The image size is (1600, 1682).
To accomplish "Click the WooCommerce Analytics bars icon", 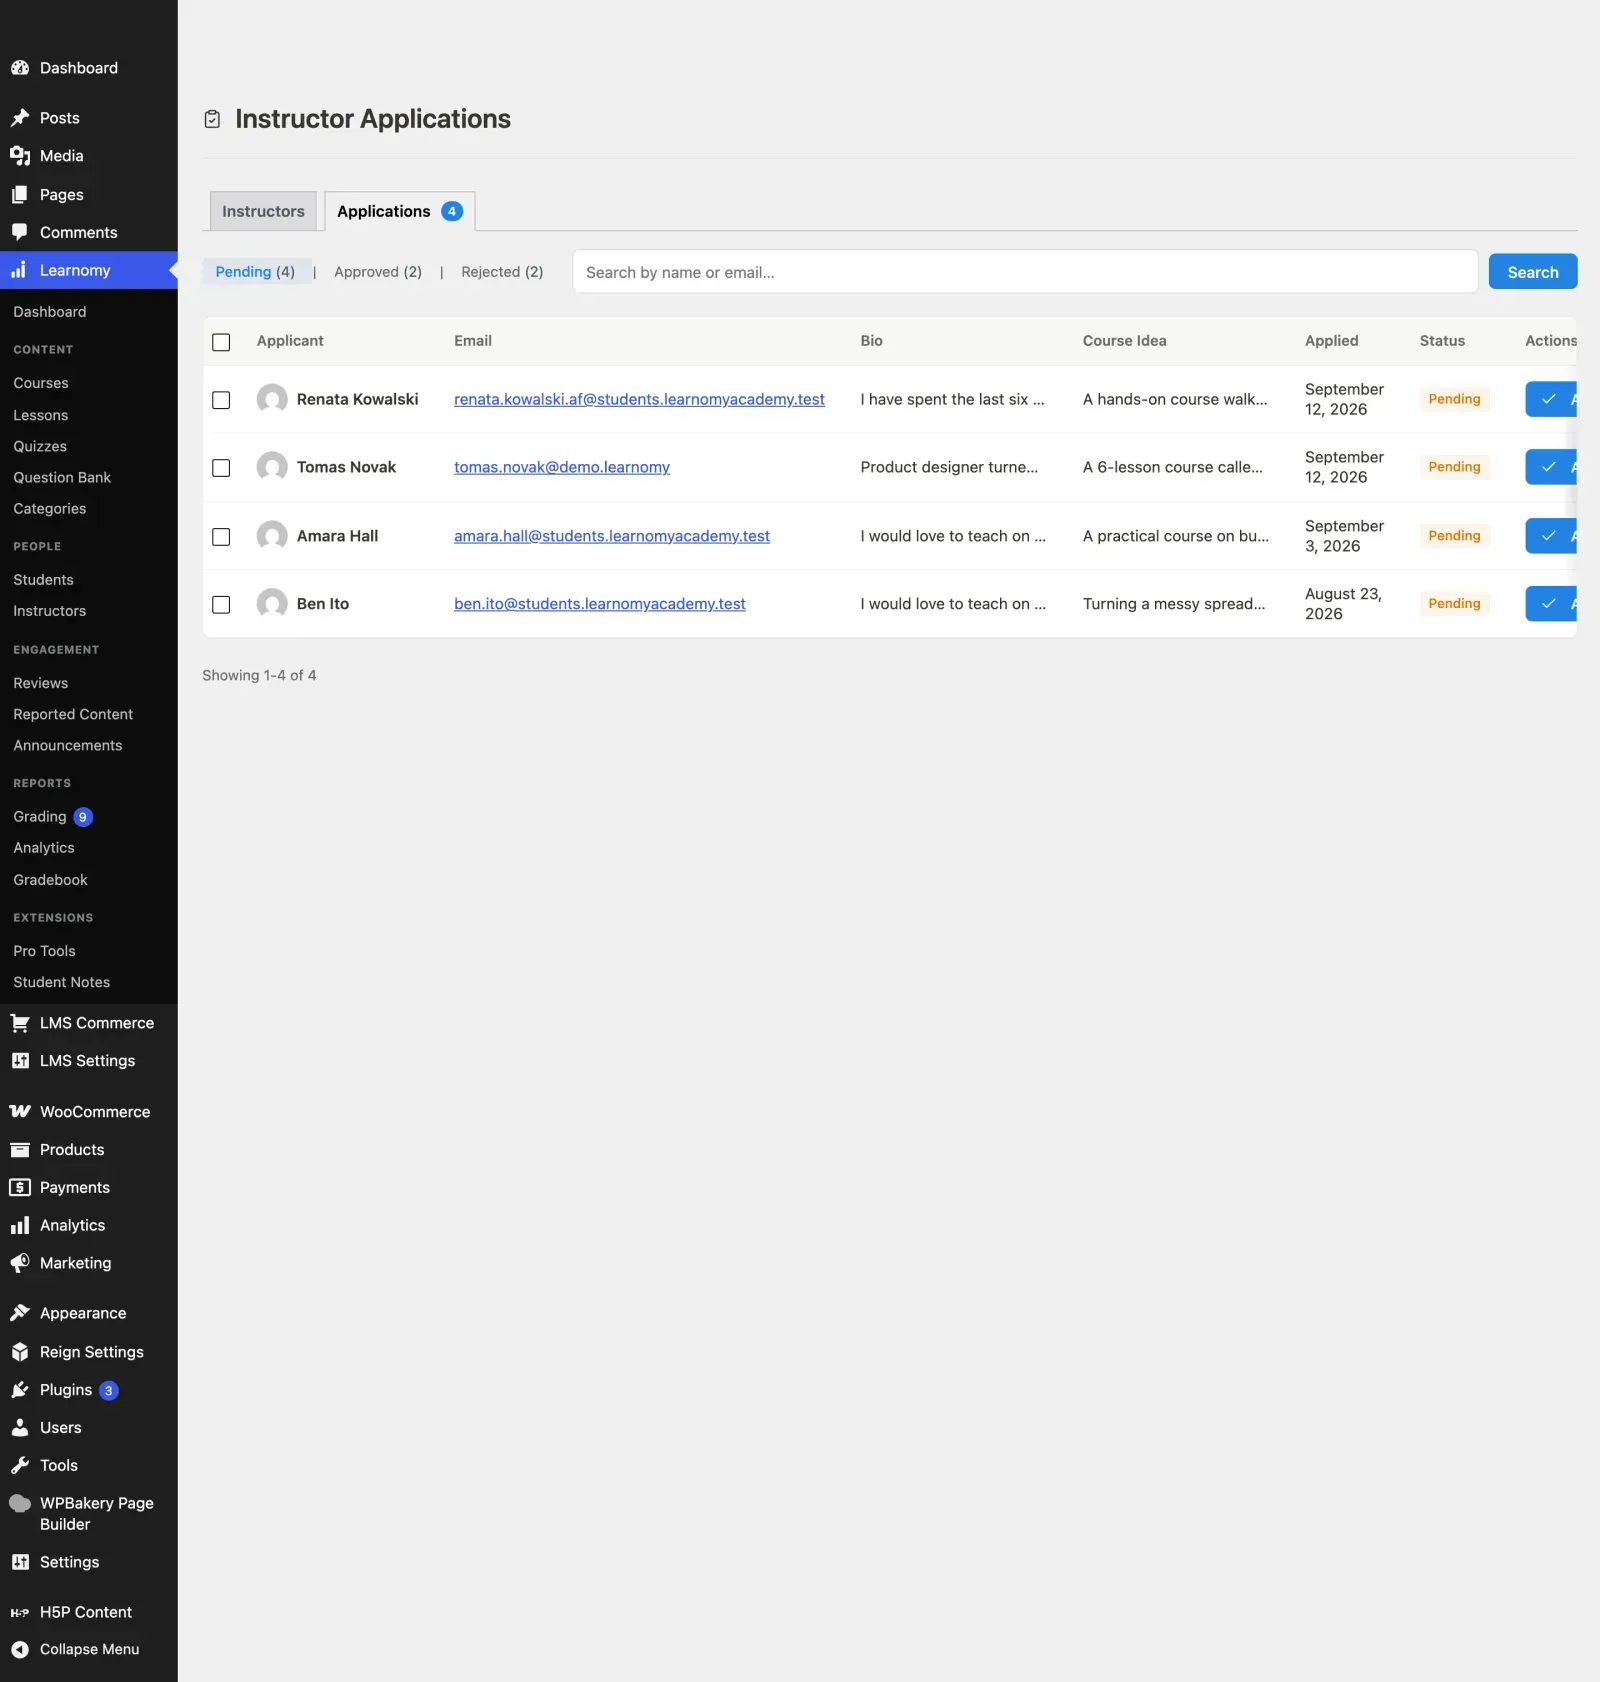I will coord(20,1226).
